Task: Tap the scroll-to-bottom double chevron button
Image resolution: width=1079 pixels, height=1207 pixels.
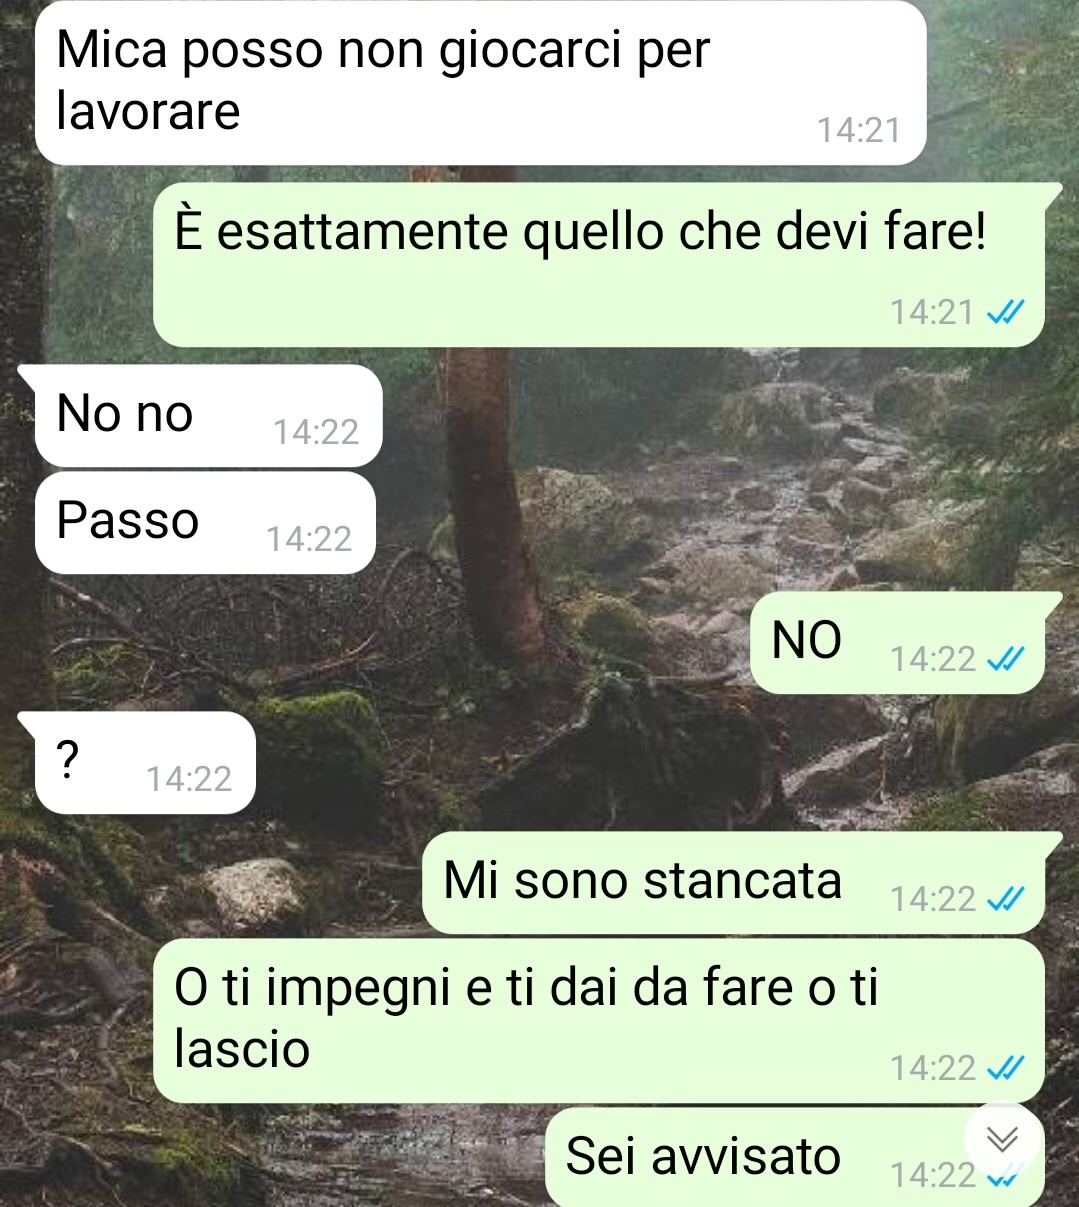Action: [x=1002, y=1139]
